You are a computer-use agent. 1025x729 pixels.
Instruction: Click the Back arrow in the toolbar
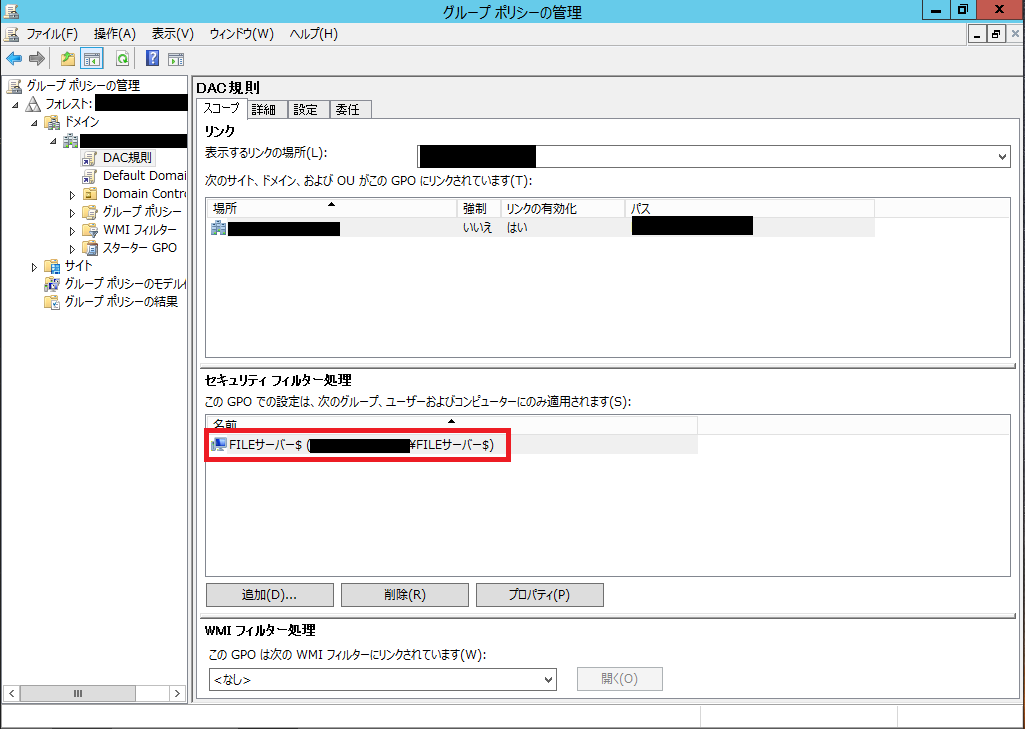click(14, 58)
